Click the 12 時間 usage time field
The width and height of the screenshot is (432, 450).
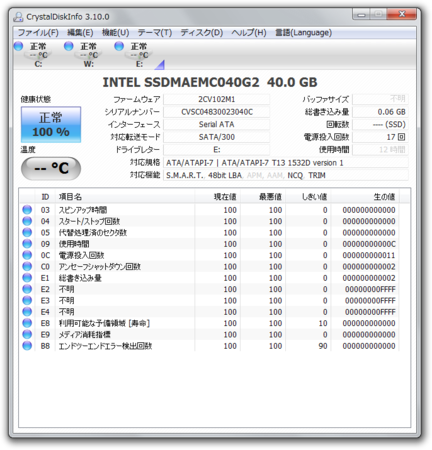[x=380, y=150]
